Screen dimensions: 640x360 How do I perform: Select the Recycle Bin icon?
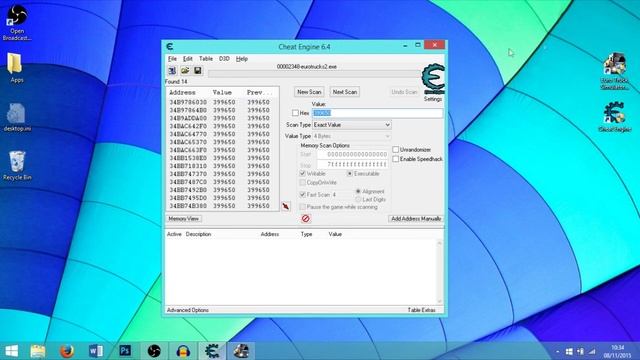[17, 165]
